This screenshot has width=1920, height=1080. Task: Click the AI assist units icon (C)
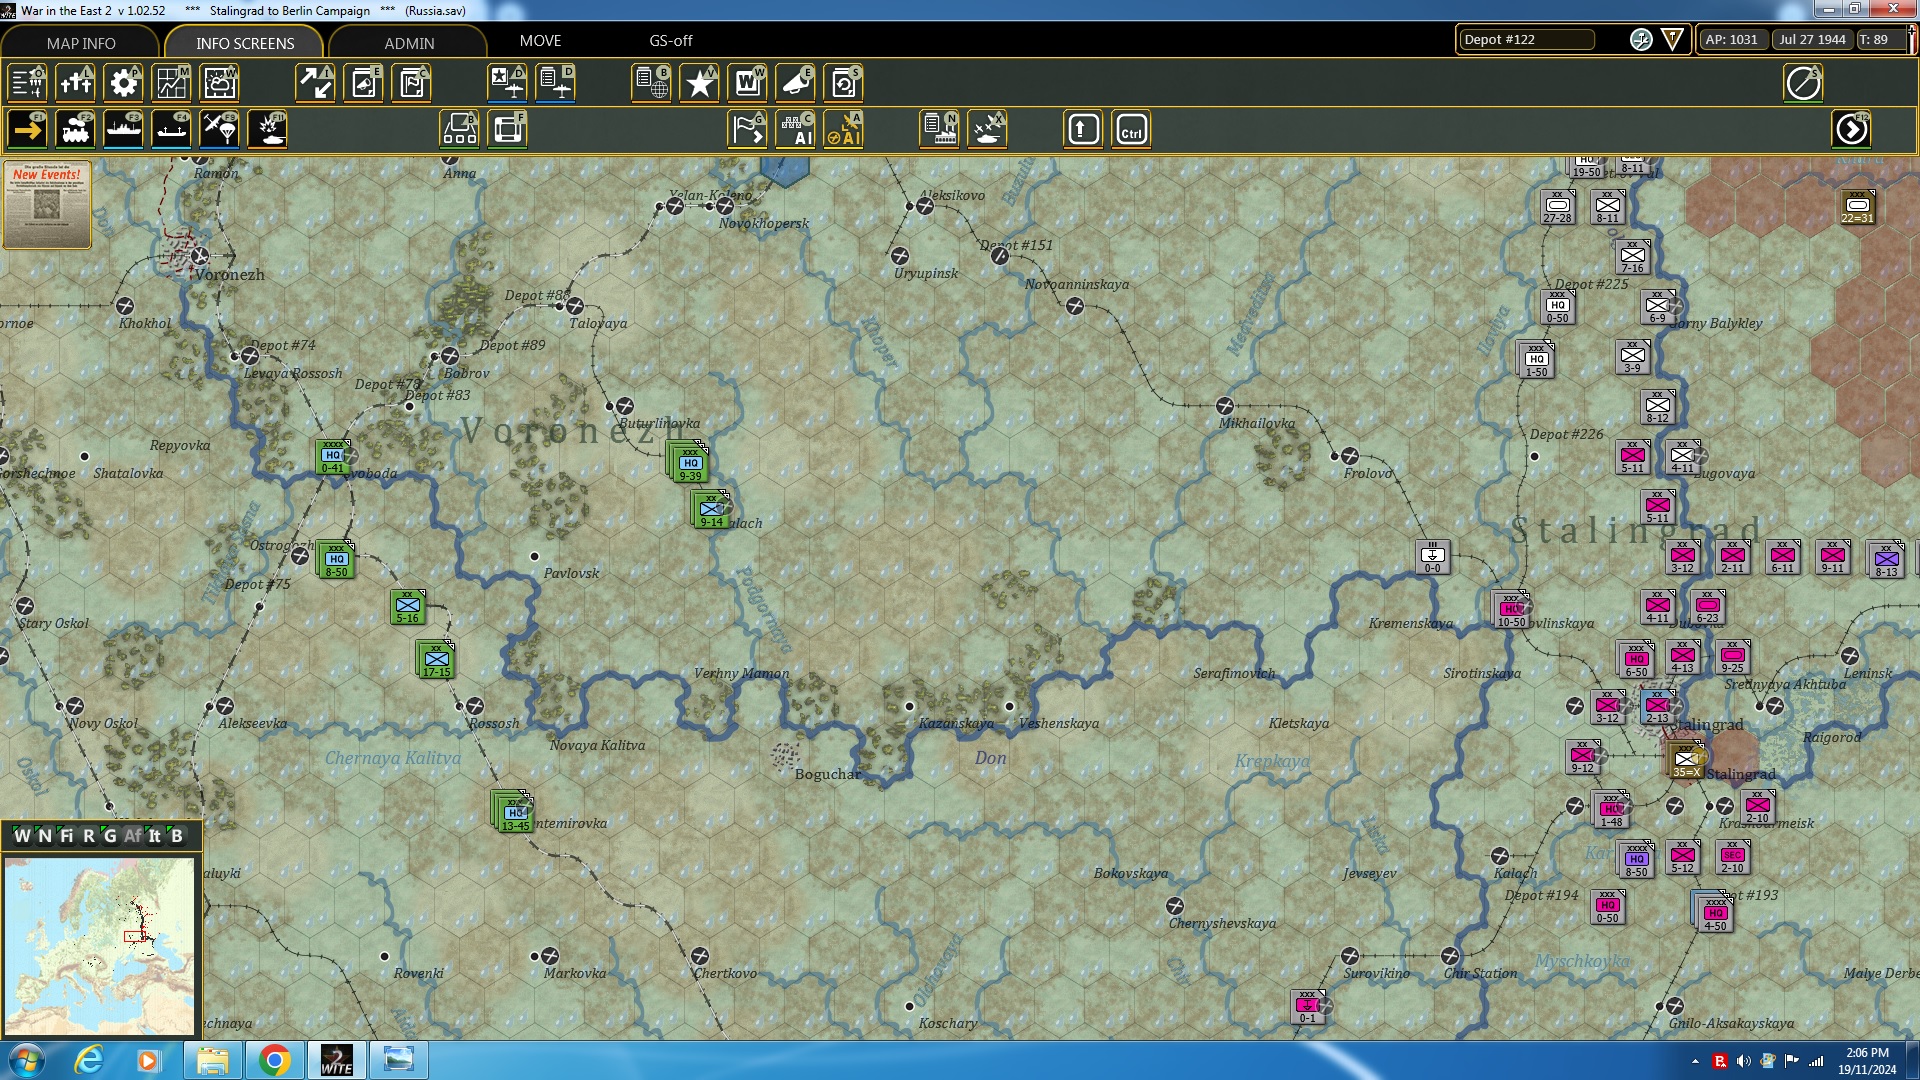pyautogui.click(x=796, y=129)
